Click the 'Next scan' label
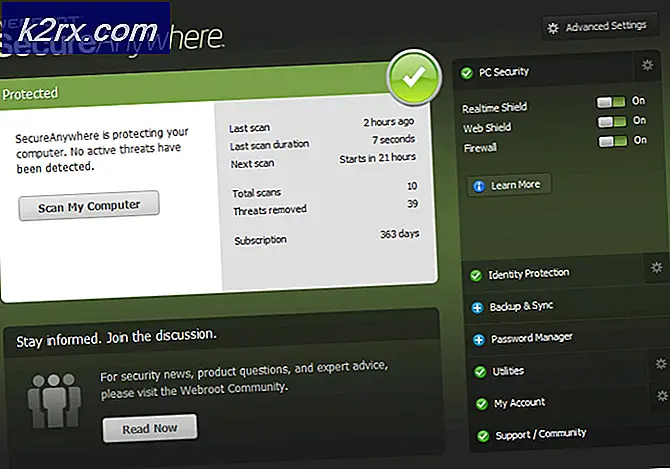Image resolution: width=670 pixels, height=469 pixels. pyautogui.click(x=252, y=164)
